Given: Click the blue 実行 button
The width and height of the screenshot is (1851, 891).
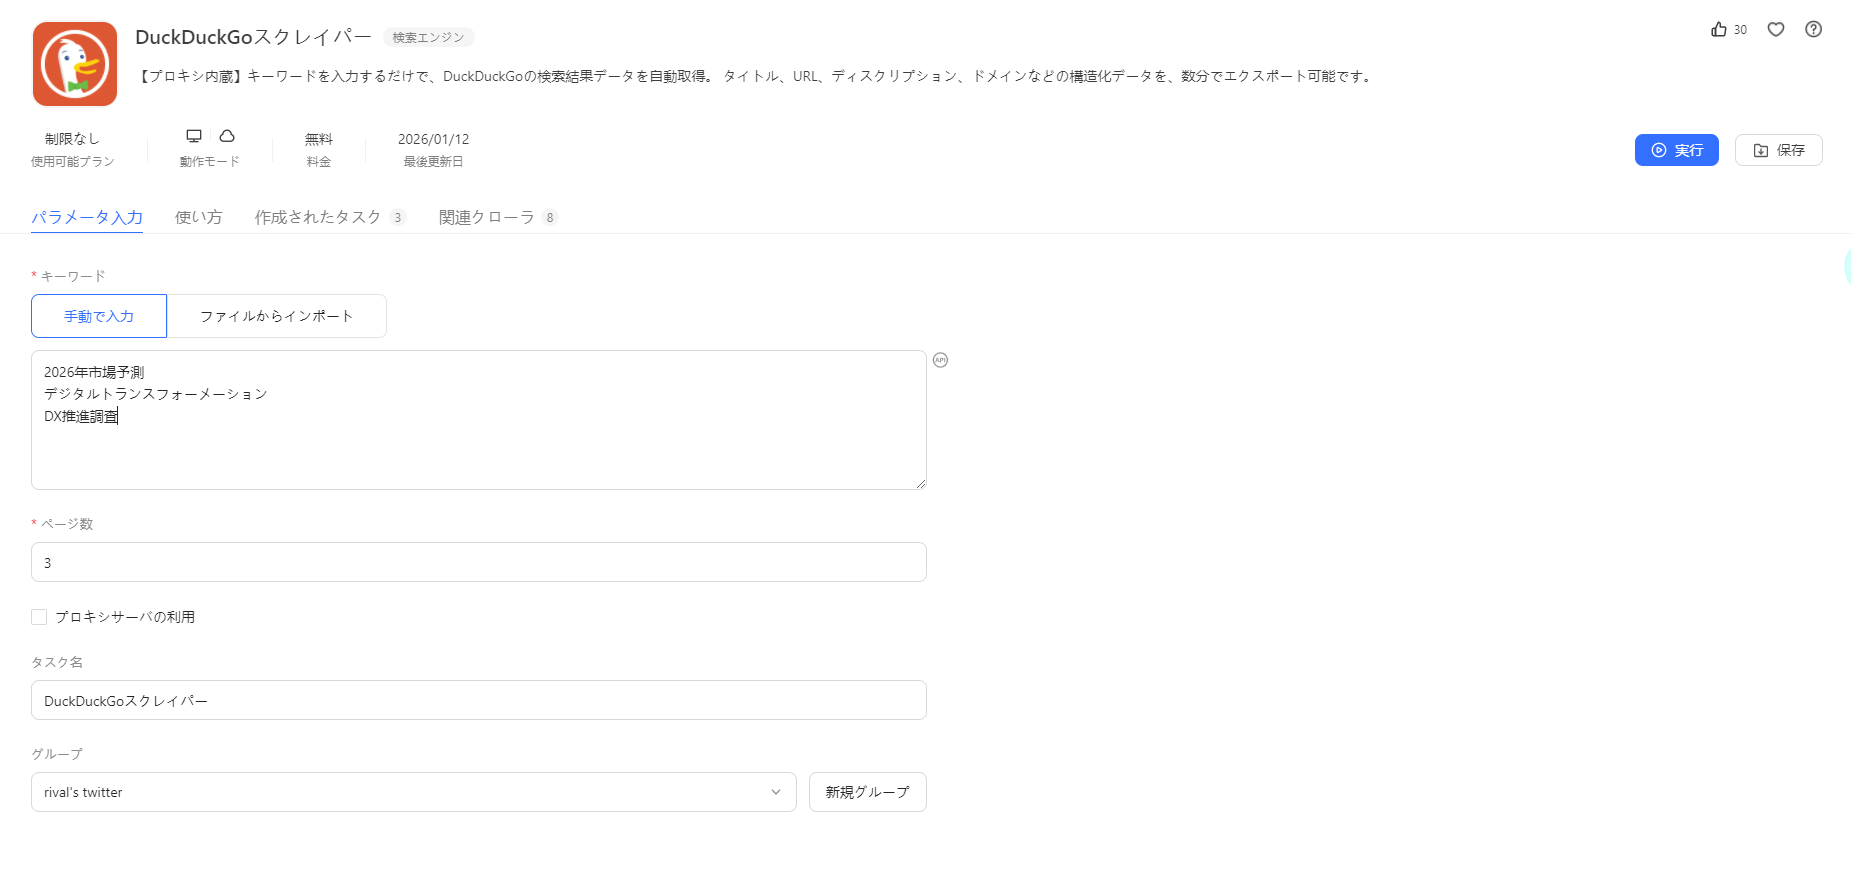Looking at the screenshot, I should coord(1677,150).
